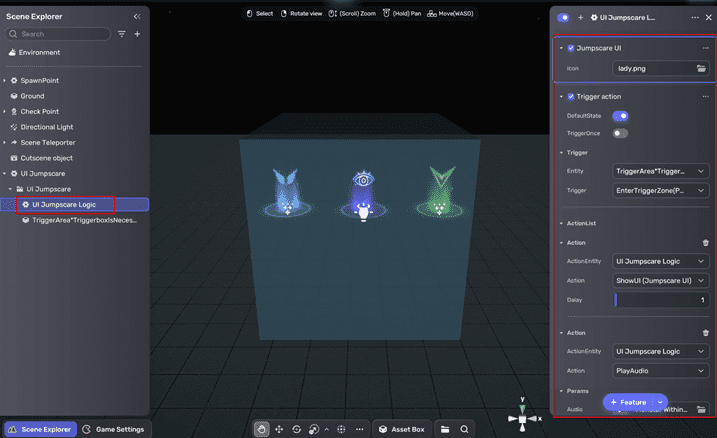
Task: Open the Trigger Entity dropdown
Action: tap(661, 172)
